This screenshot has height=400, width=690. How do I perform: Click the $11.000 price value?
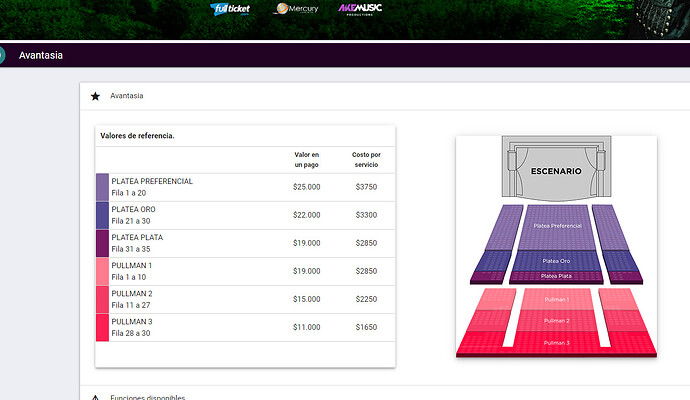(307, 327)
